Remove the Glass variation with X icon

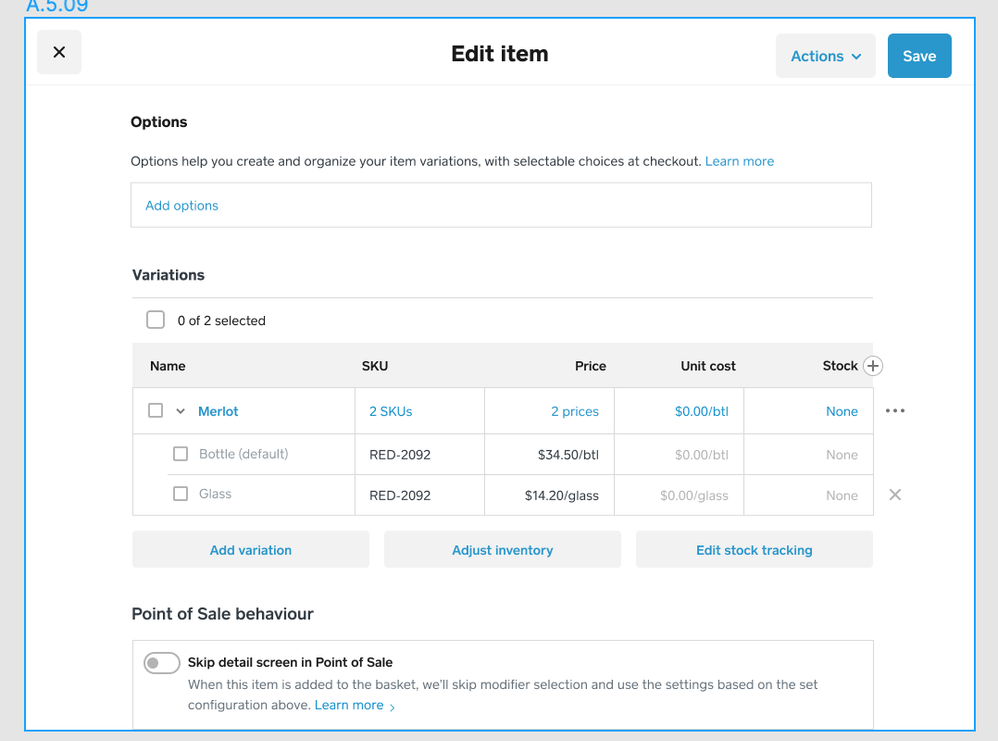pos(895,495)
